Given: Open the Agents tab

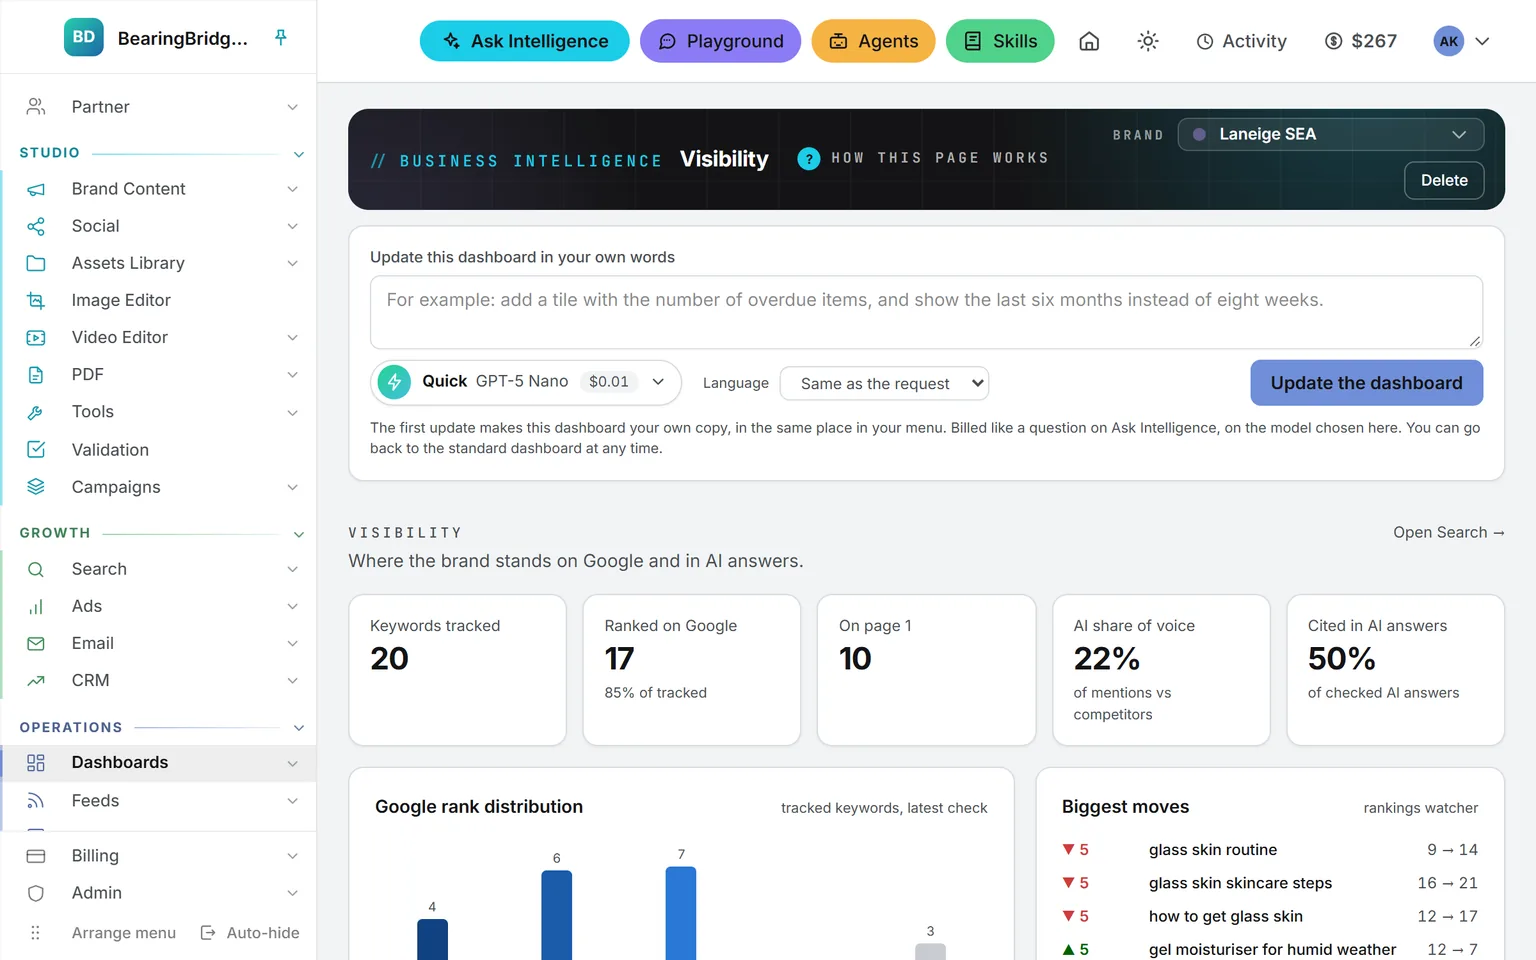Looking at the screenshot, I should point(873,41).
